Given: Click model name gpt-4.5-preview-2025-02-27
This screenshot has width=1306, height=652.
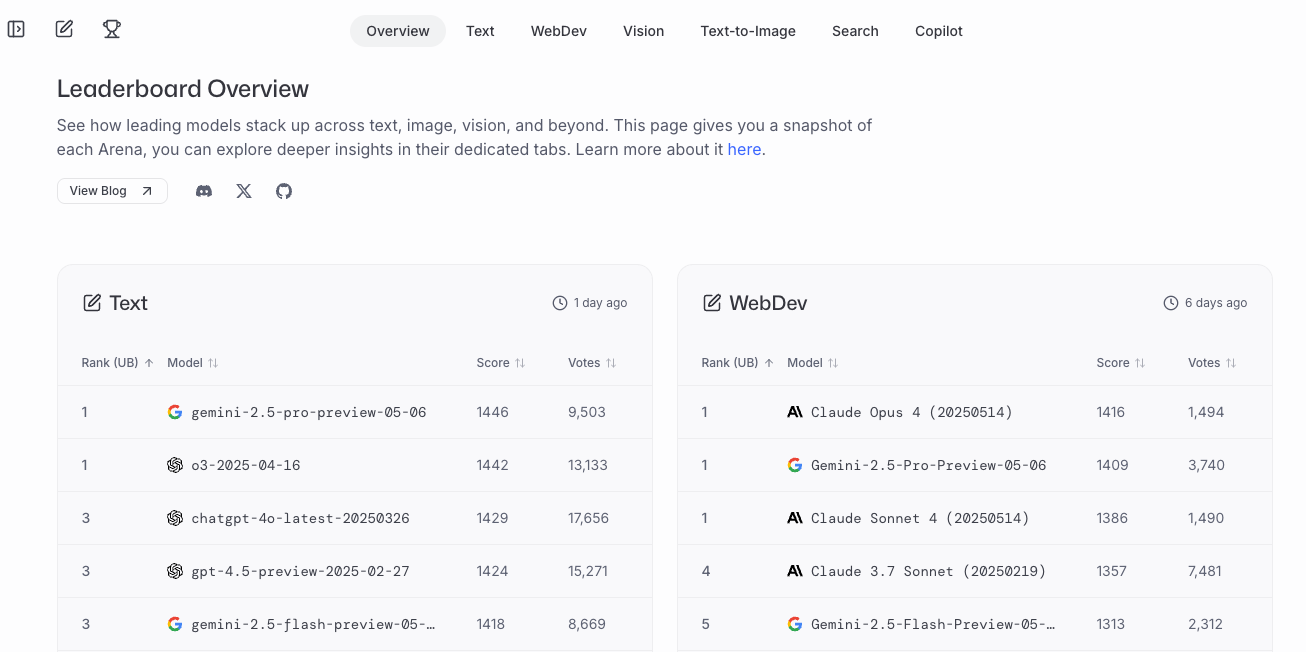Looking at the screenshot, I should (x=300, y=571).
